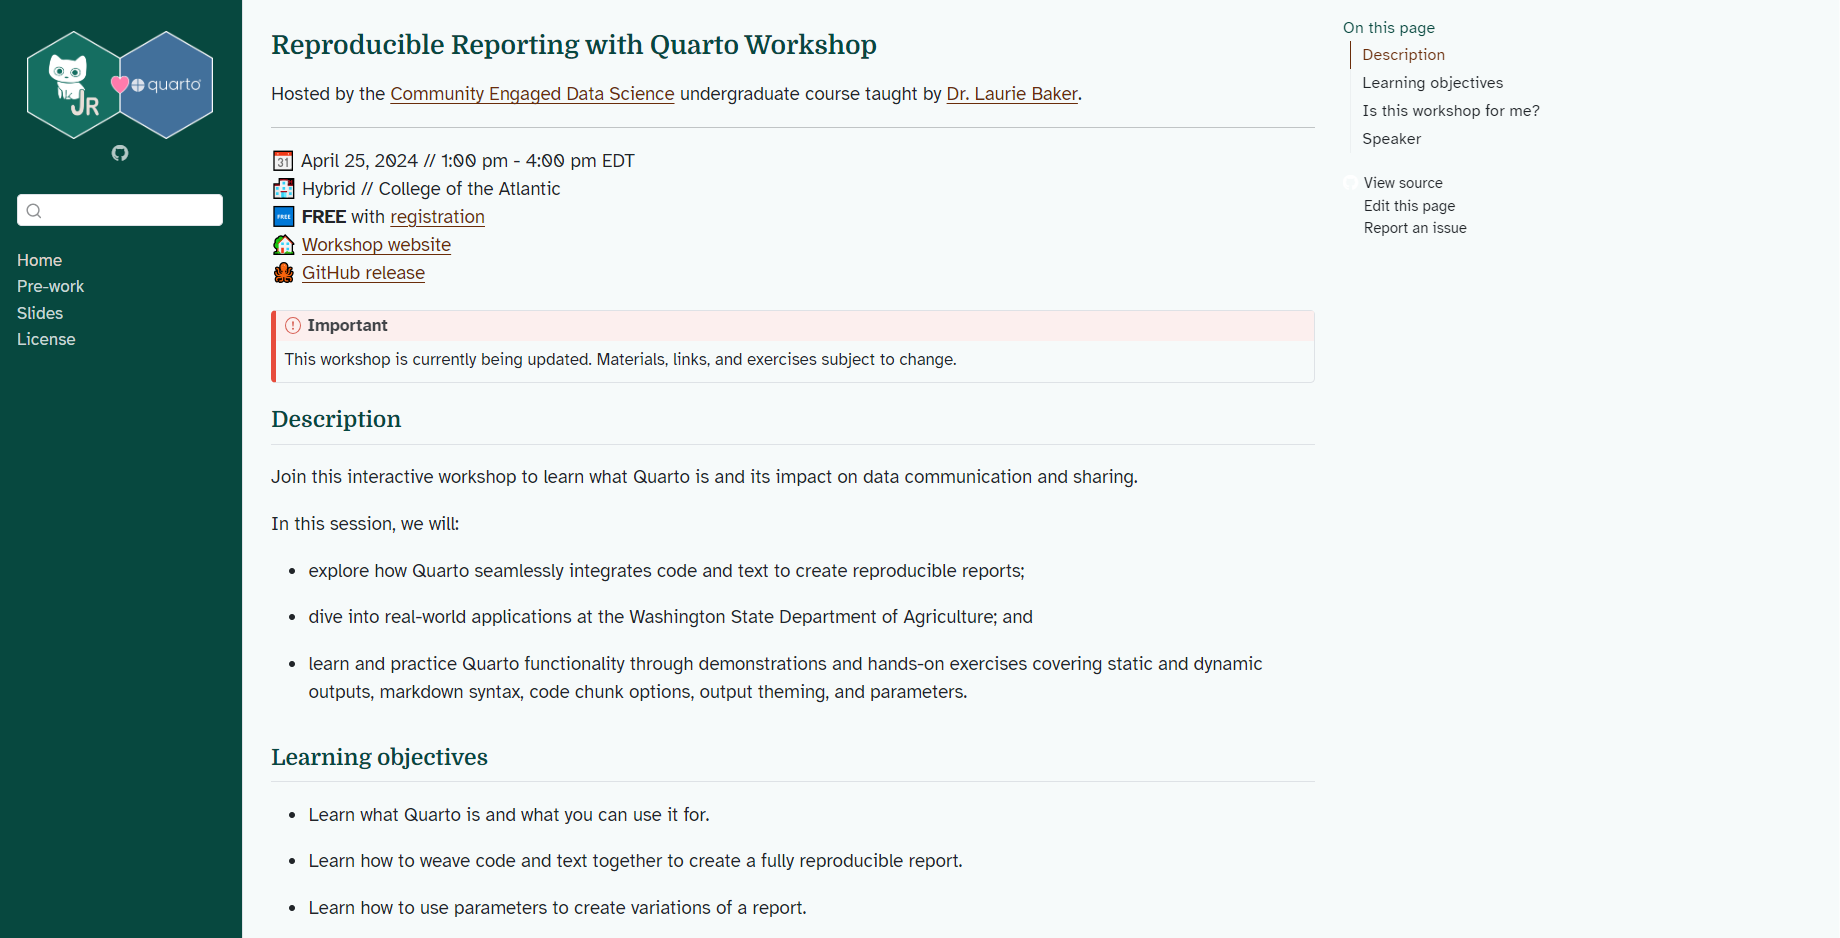Click the magnifying glass in the search box
This screenshot has height=938, width=1840.
35,210
